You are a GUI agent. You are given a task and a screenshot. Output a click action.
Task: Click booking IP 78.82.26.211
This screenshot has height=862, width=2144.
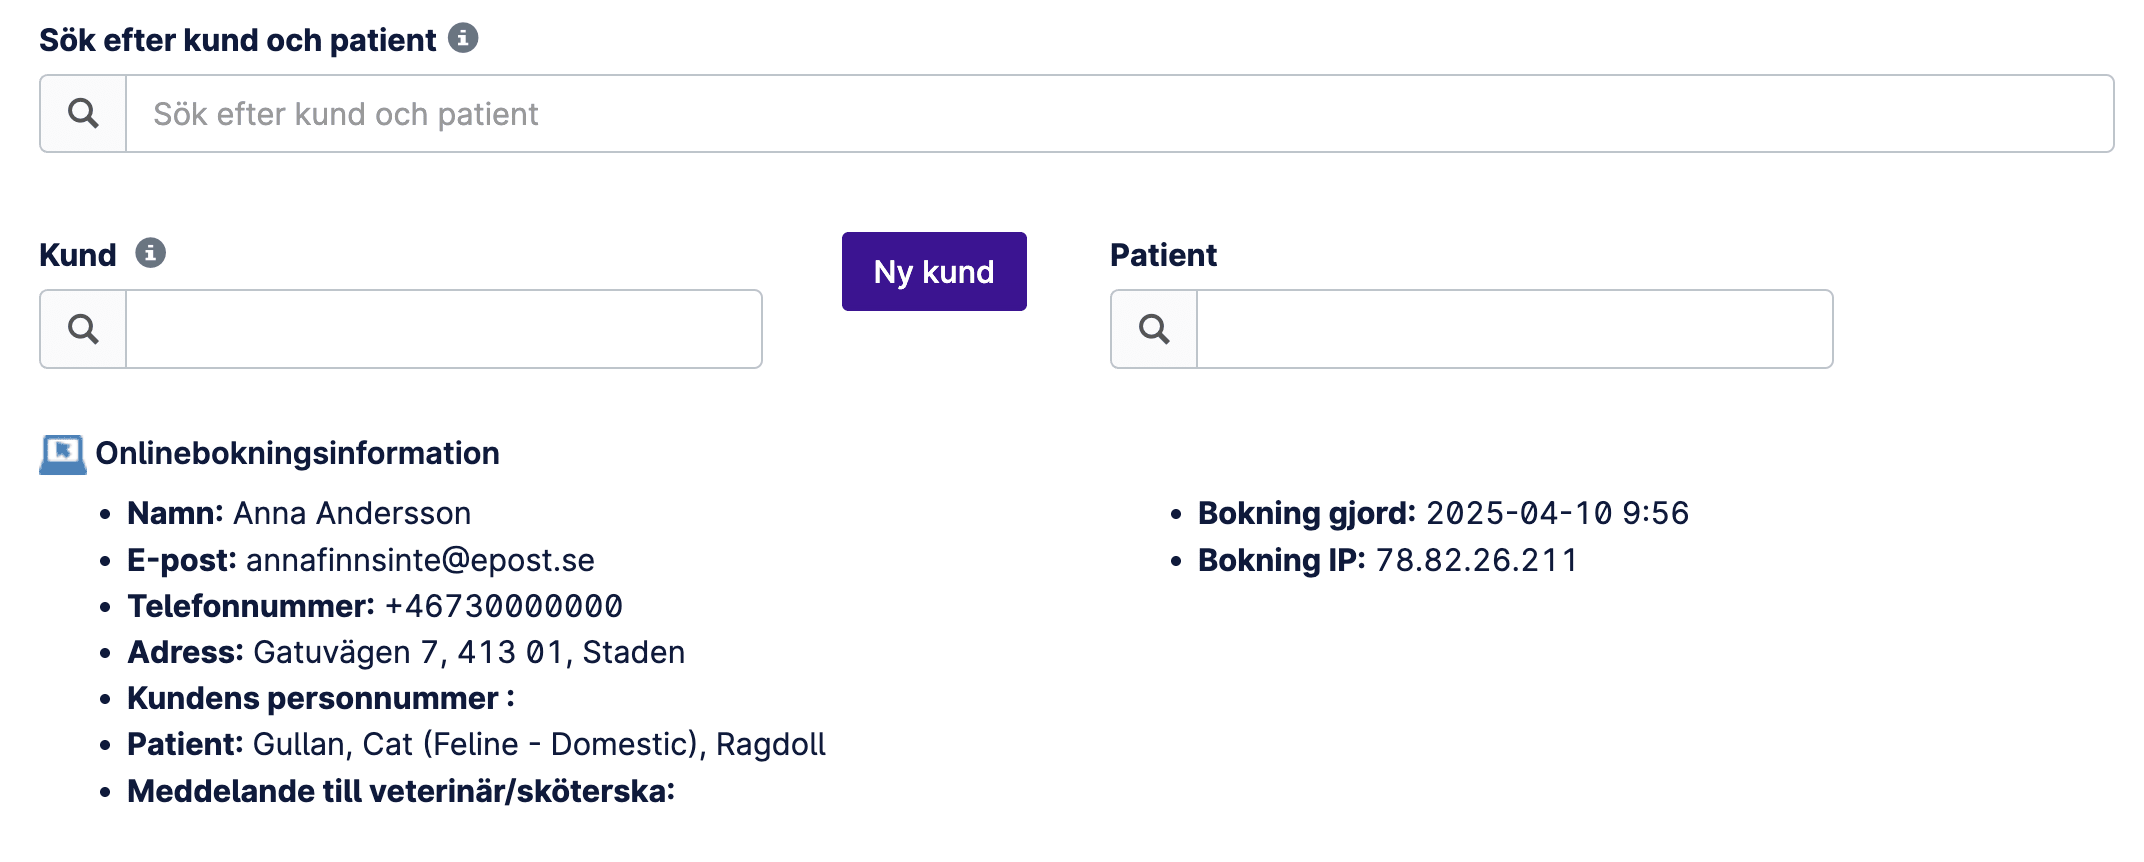1476,560
